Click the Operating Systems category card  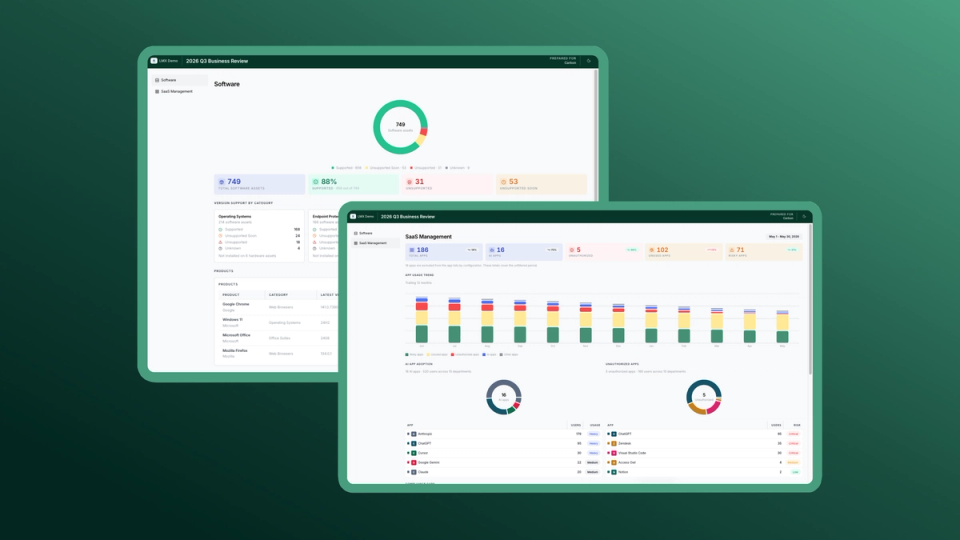tap(259, 236)
